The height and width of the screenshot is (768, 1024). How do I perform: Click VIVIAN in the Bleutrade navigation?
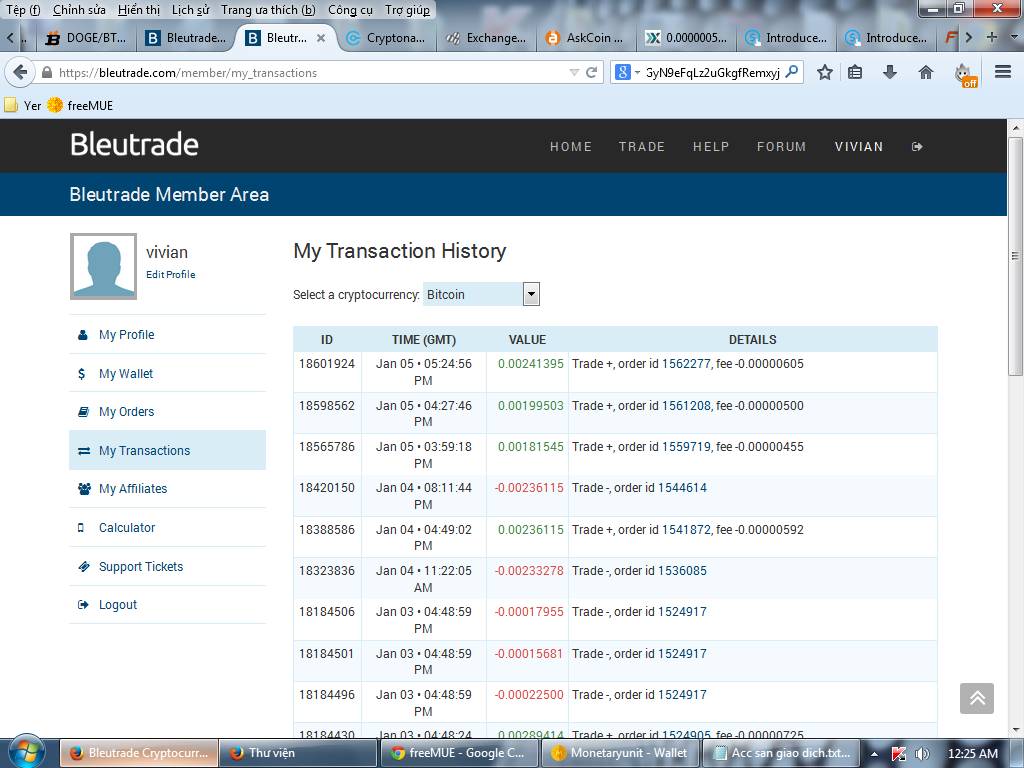coord(859,147)
